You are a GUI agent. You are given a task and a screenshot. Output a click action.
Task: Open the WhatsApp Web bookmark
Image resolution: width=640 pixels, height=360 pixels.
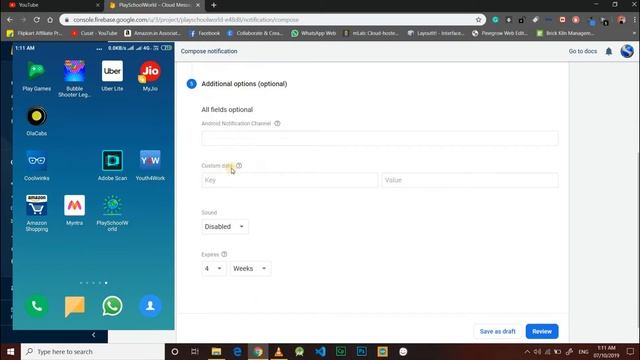tap(313, 33)
